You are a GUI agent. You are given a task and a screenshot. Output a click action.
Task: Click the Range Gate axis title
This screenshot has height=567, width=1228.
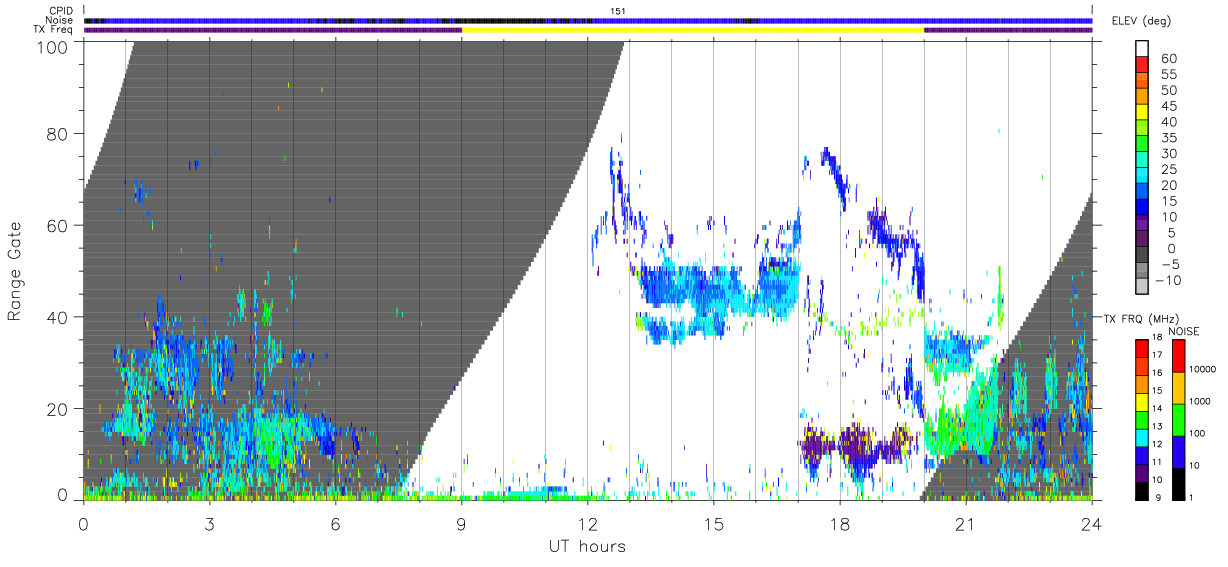tap(15, 271)
